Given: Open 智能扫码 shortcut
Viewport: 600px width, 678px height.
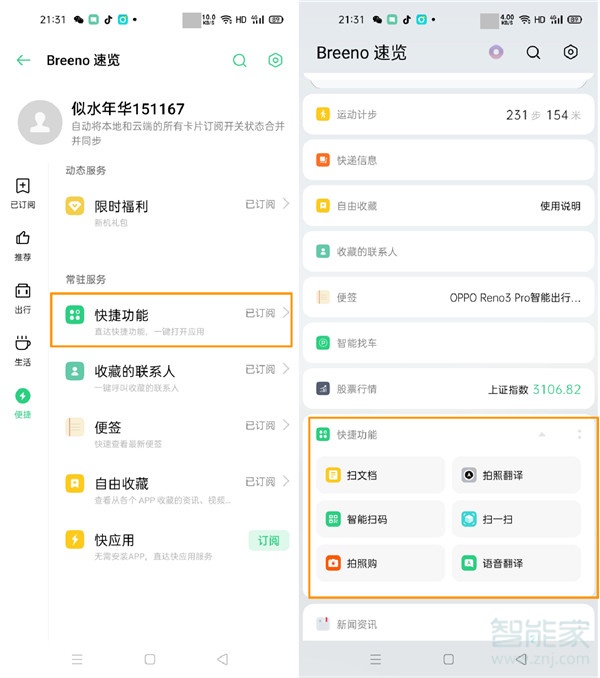Looking at the screenshot, I should pyautogui.click(x=380, y=519).
